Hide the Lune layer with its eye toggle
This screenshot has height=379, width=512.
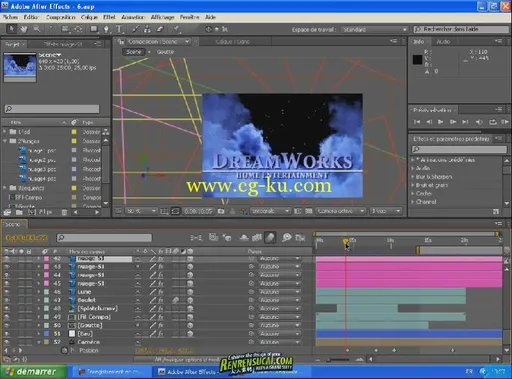(x=6, y=292)
